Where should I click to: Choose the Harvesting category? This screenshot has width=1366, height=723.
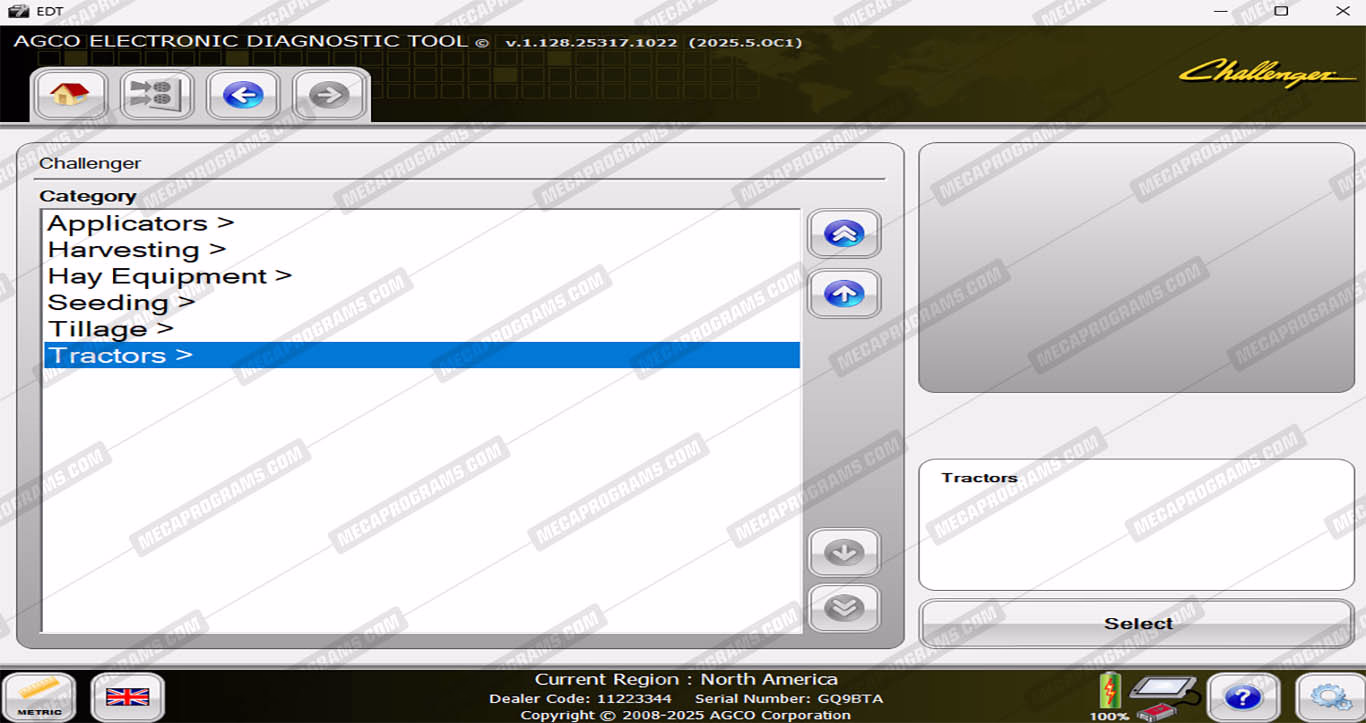pyautogui.click(x=422, y=249)
